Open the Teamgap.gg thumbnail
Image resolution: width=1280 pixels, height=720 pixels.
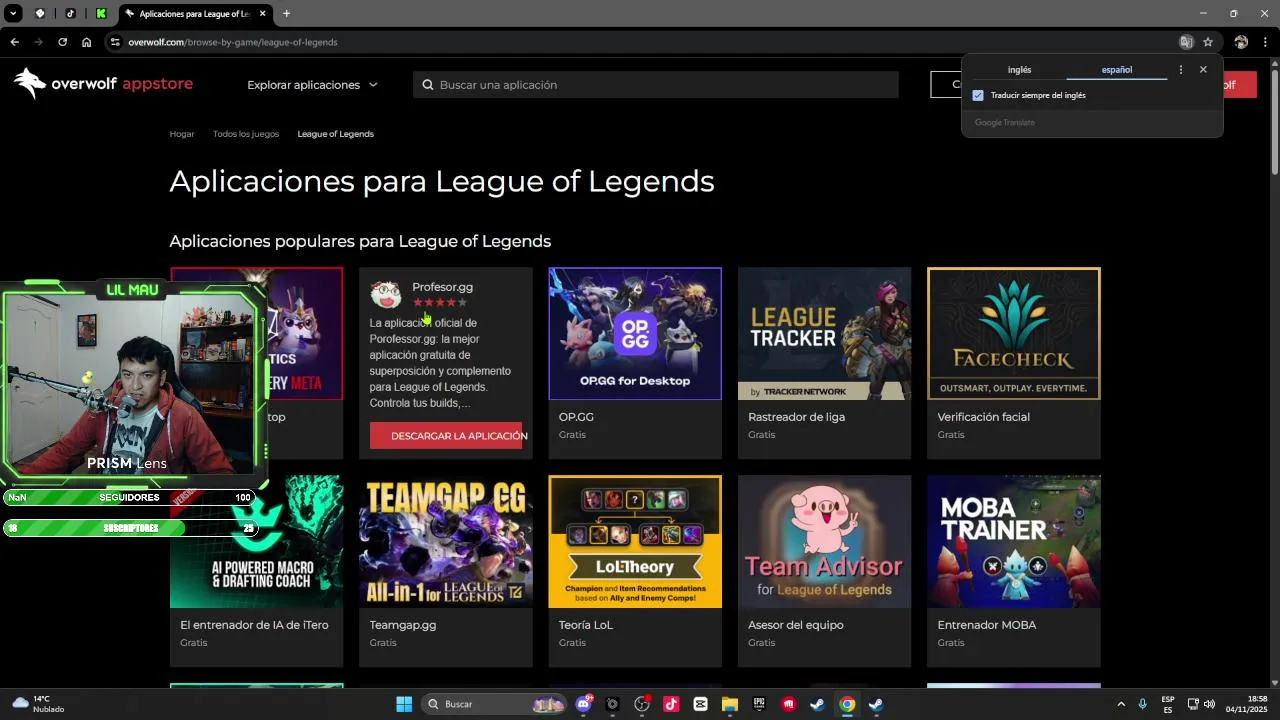[x=446, y=541]
